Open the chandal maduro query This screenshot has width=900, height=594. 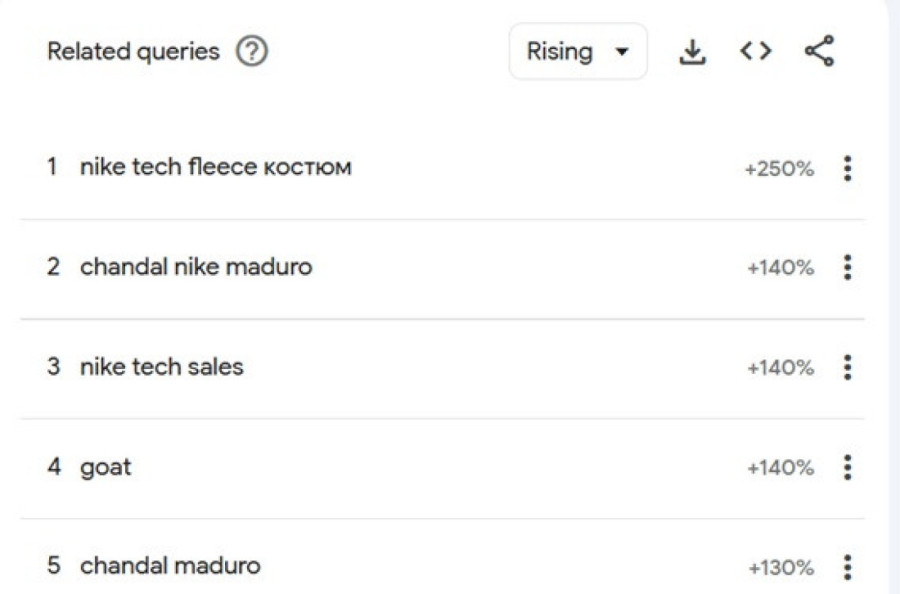tap(170, 566)
